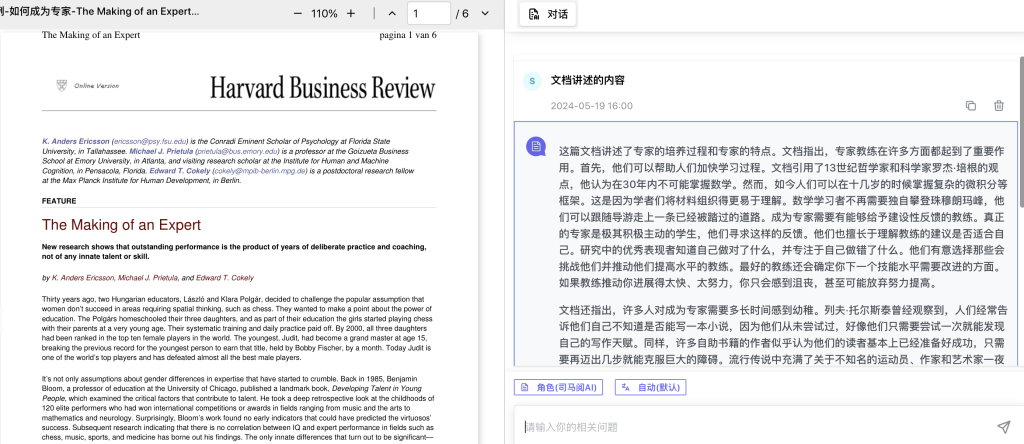This screenshot has width=1024, height=444.
Task: Click the 2024-05-19 16:00 timestamp
Action: point(592,106)
